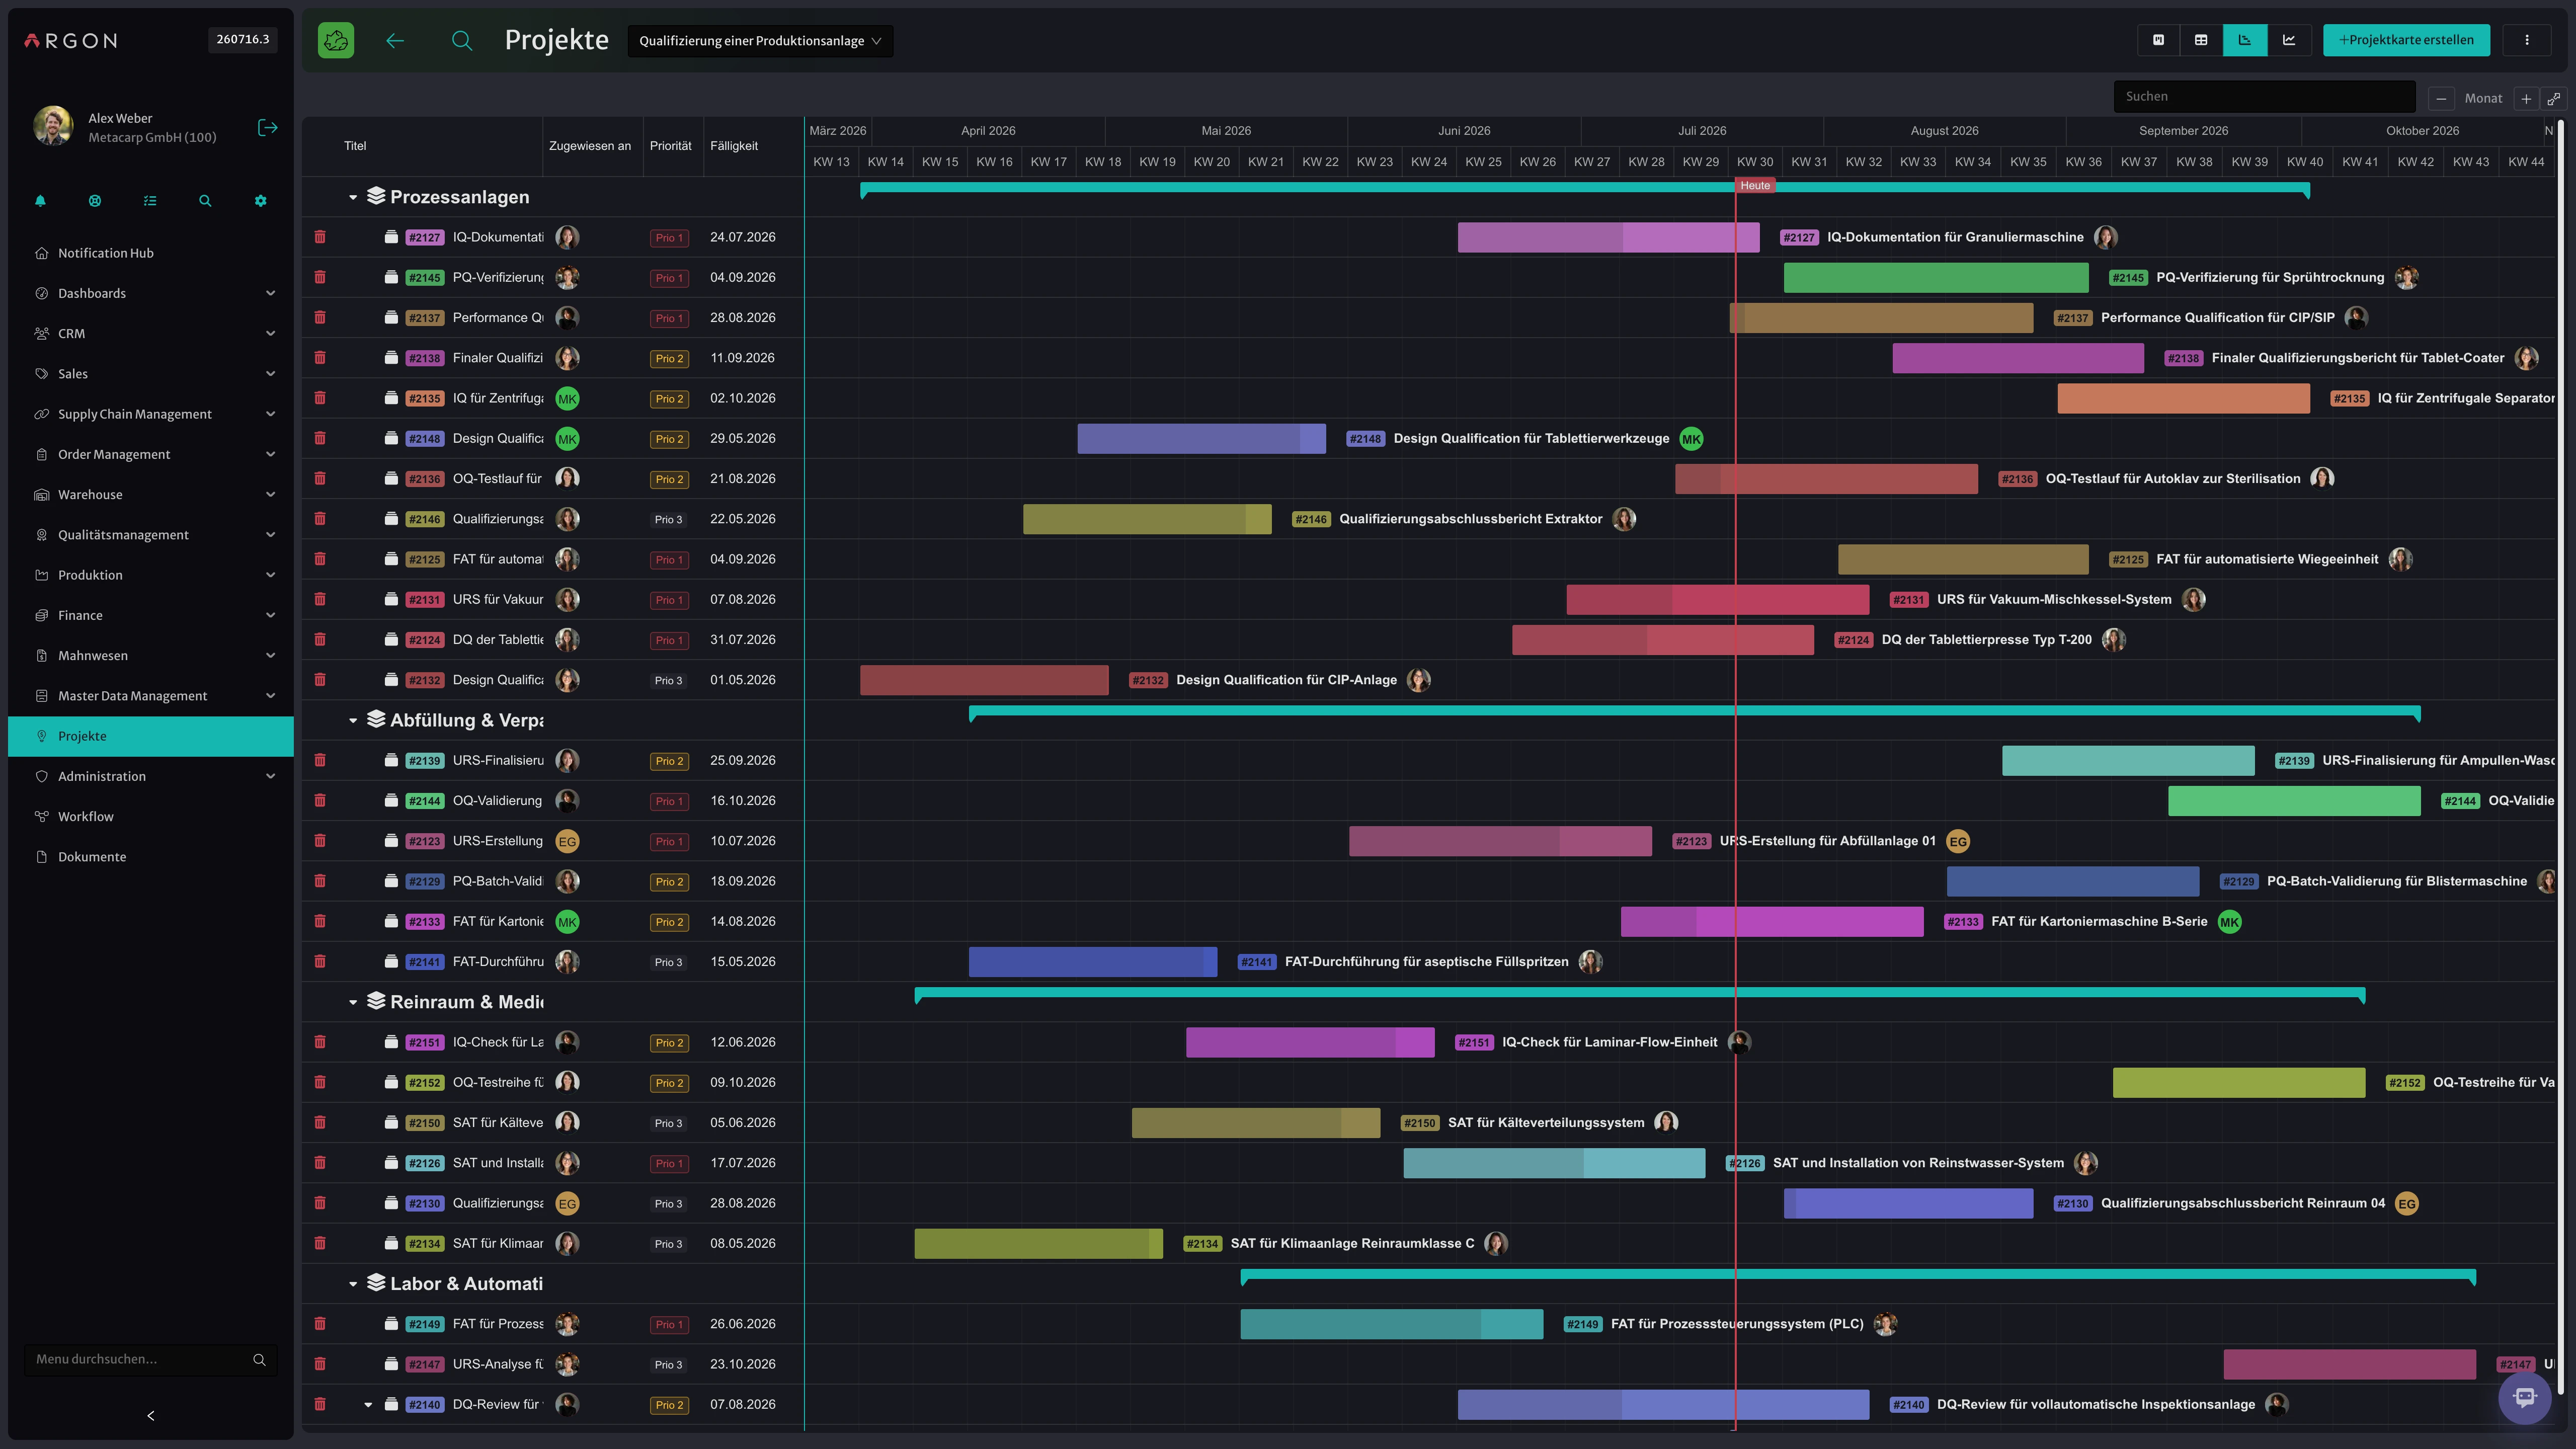Select Projekte in the sidebar

click(x=151, y=736)
